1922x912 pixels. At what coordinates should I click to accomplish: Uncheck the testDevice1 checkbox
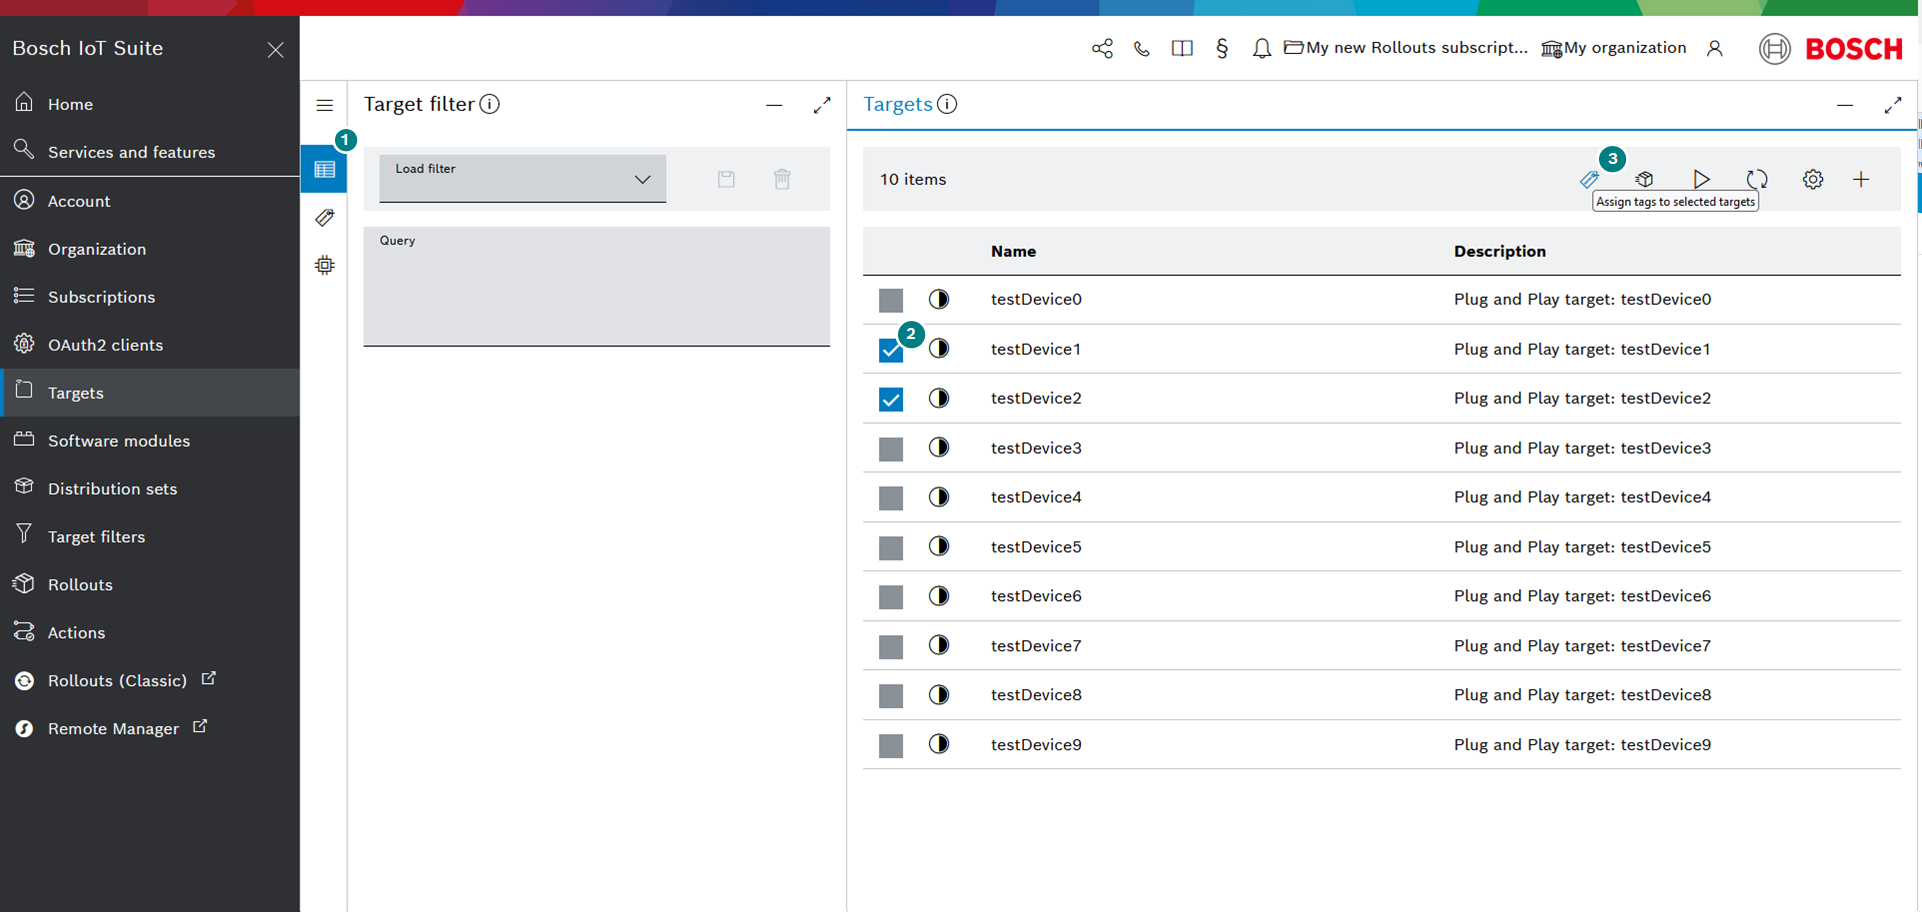coord(891,350)
